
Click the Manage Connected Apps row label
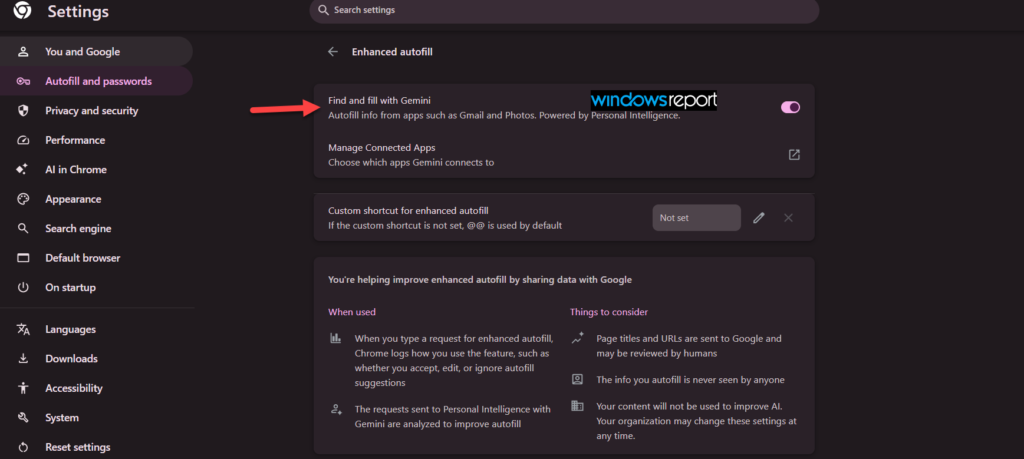coord(381,148)
